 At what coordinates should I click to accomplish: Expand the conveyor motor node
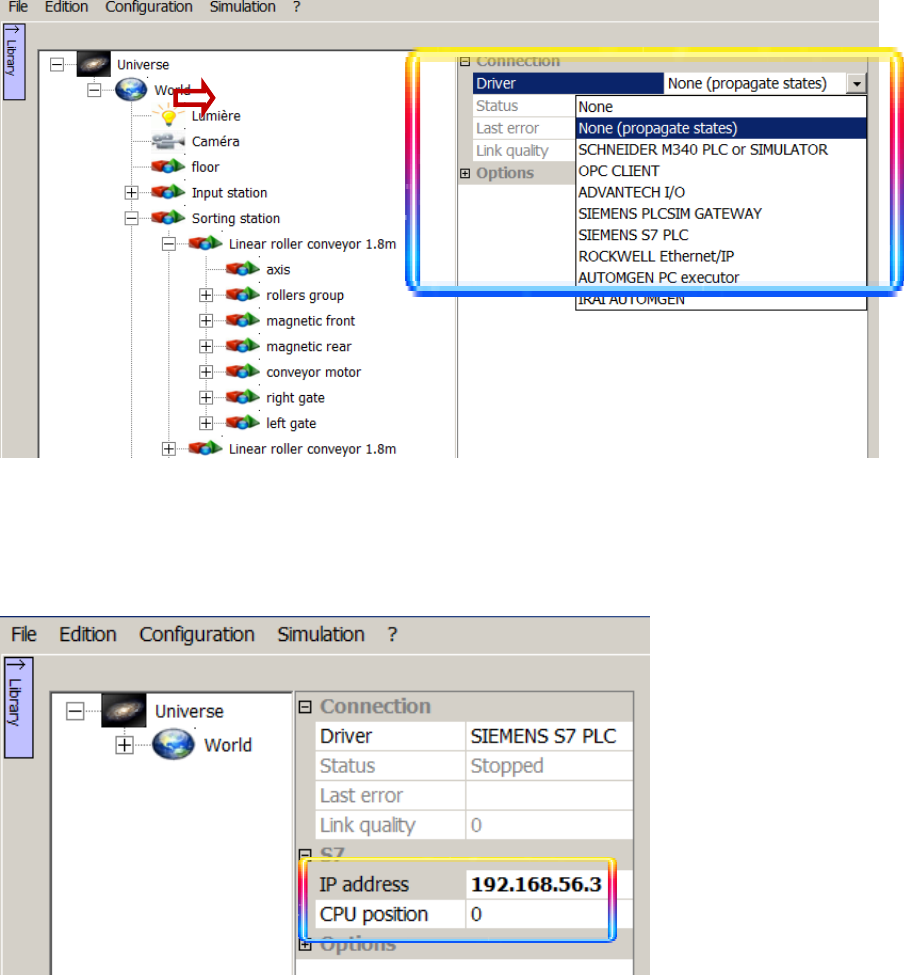pos(206,372)
